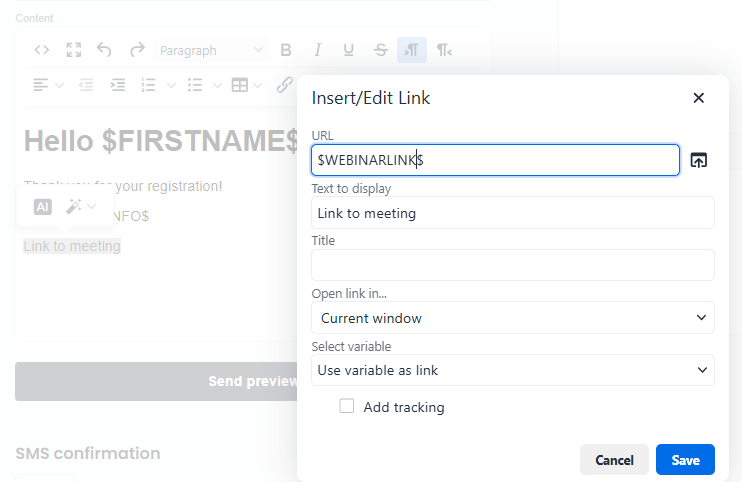Enable Add tracking checkbox
Viewport: 742px width, 482px height.
coord(346,406)
